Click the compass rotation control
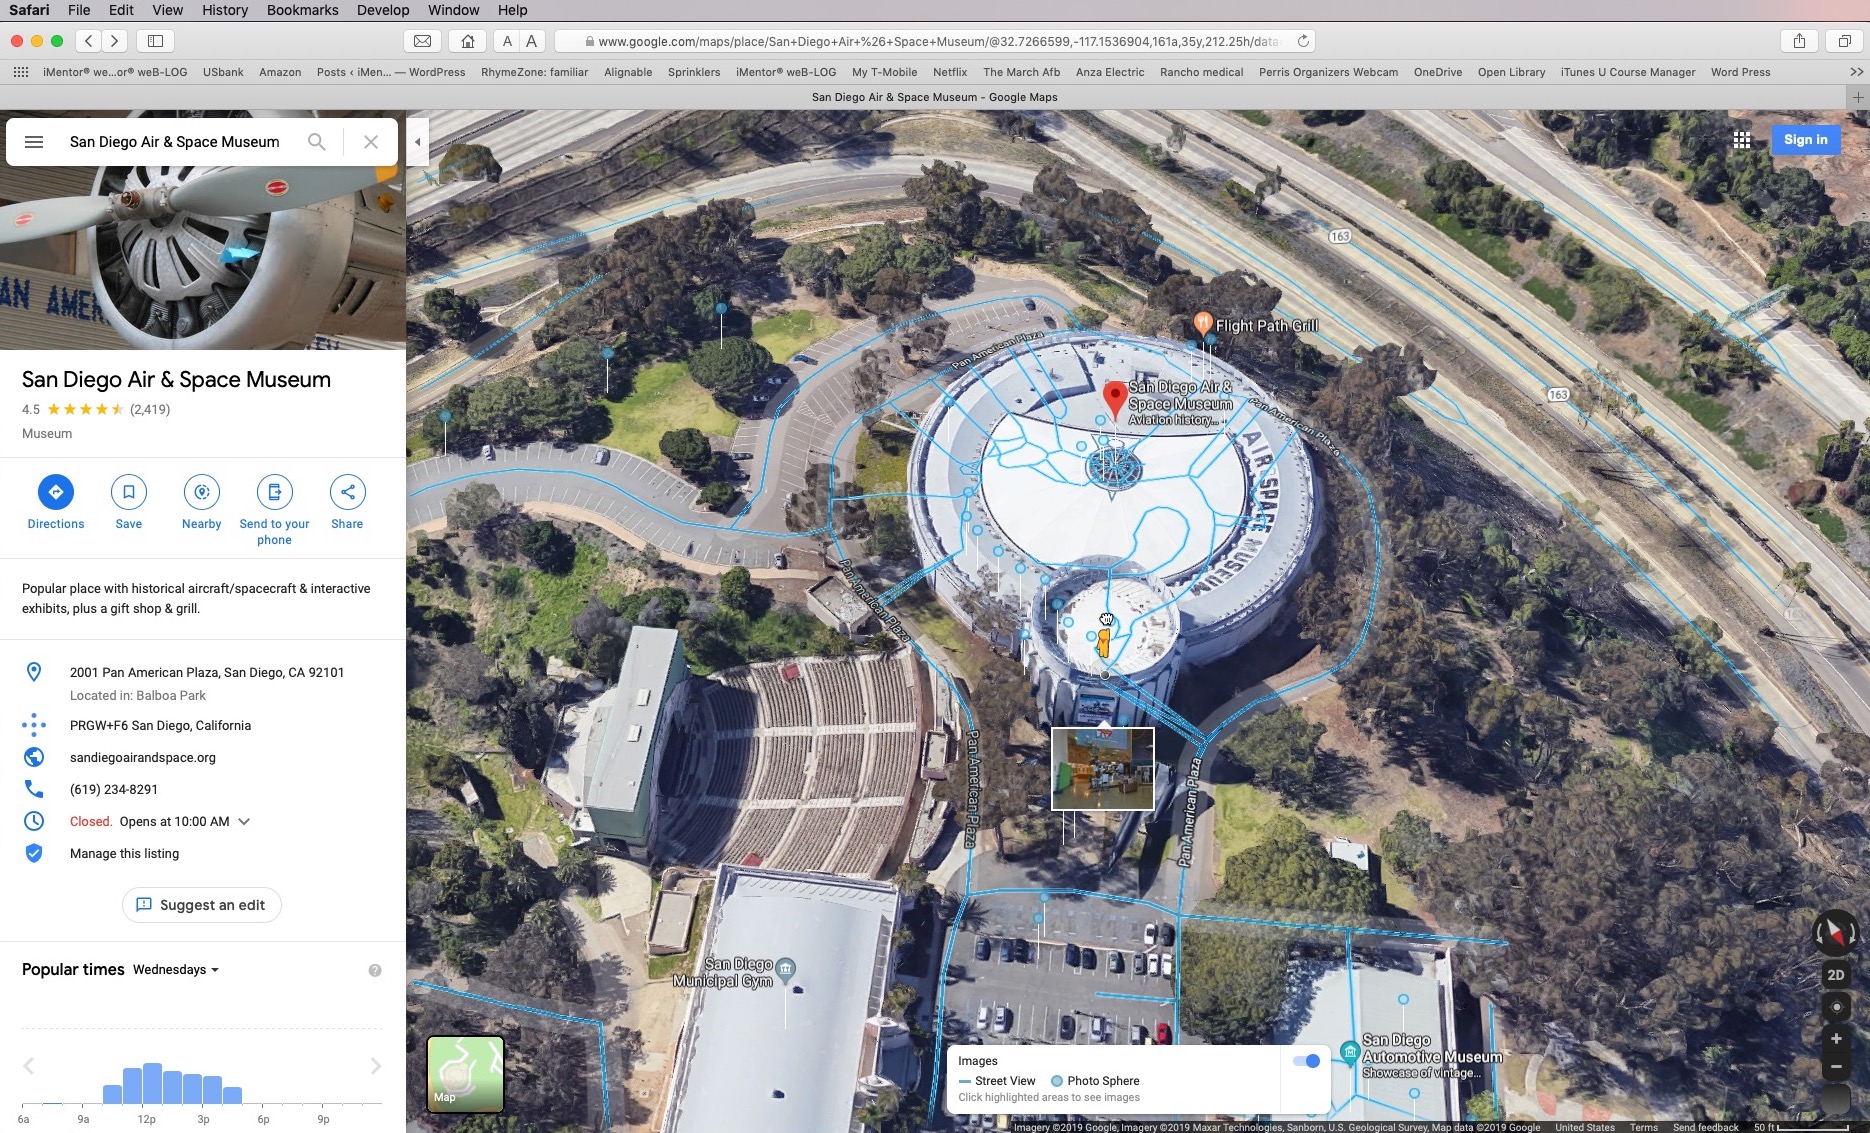Screen dimensions: 1870x1133 1836,932
